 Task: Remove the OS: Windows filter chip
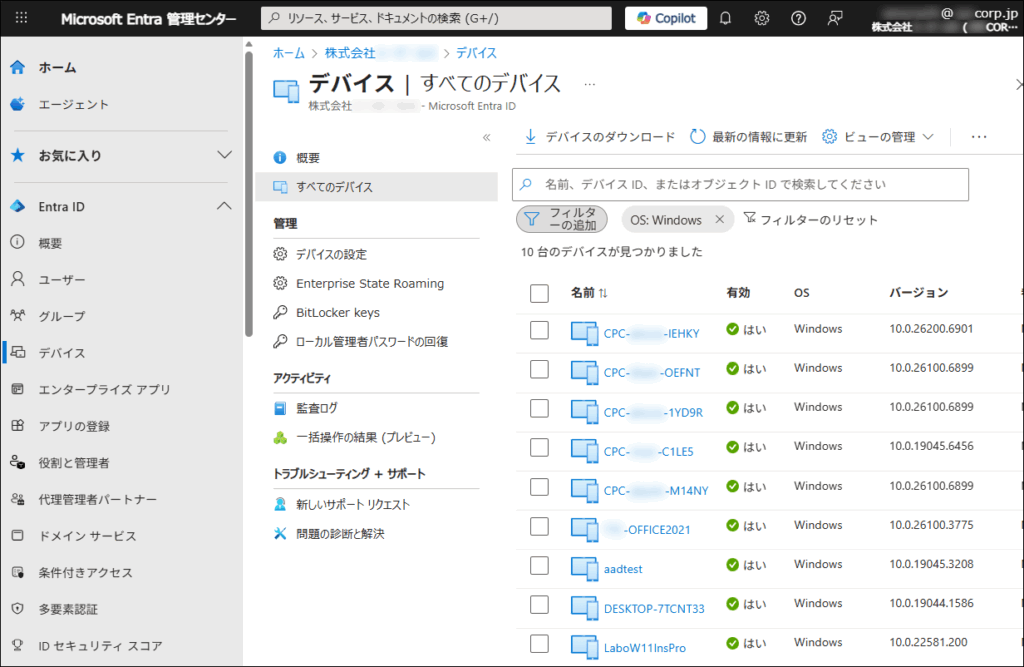pyautogui.click(x=719, y=220)
